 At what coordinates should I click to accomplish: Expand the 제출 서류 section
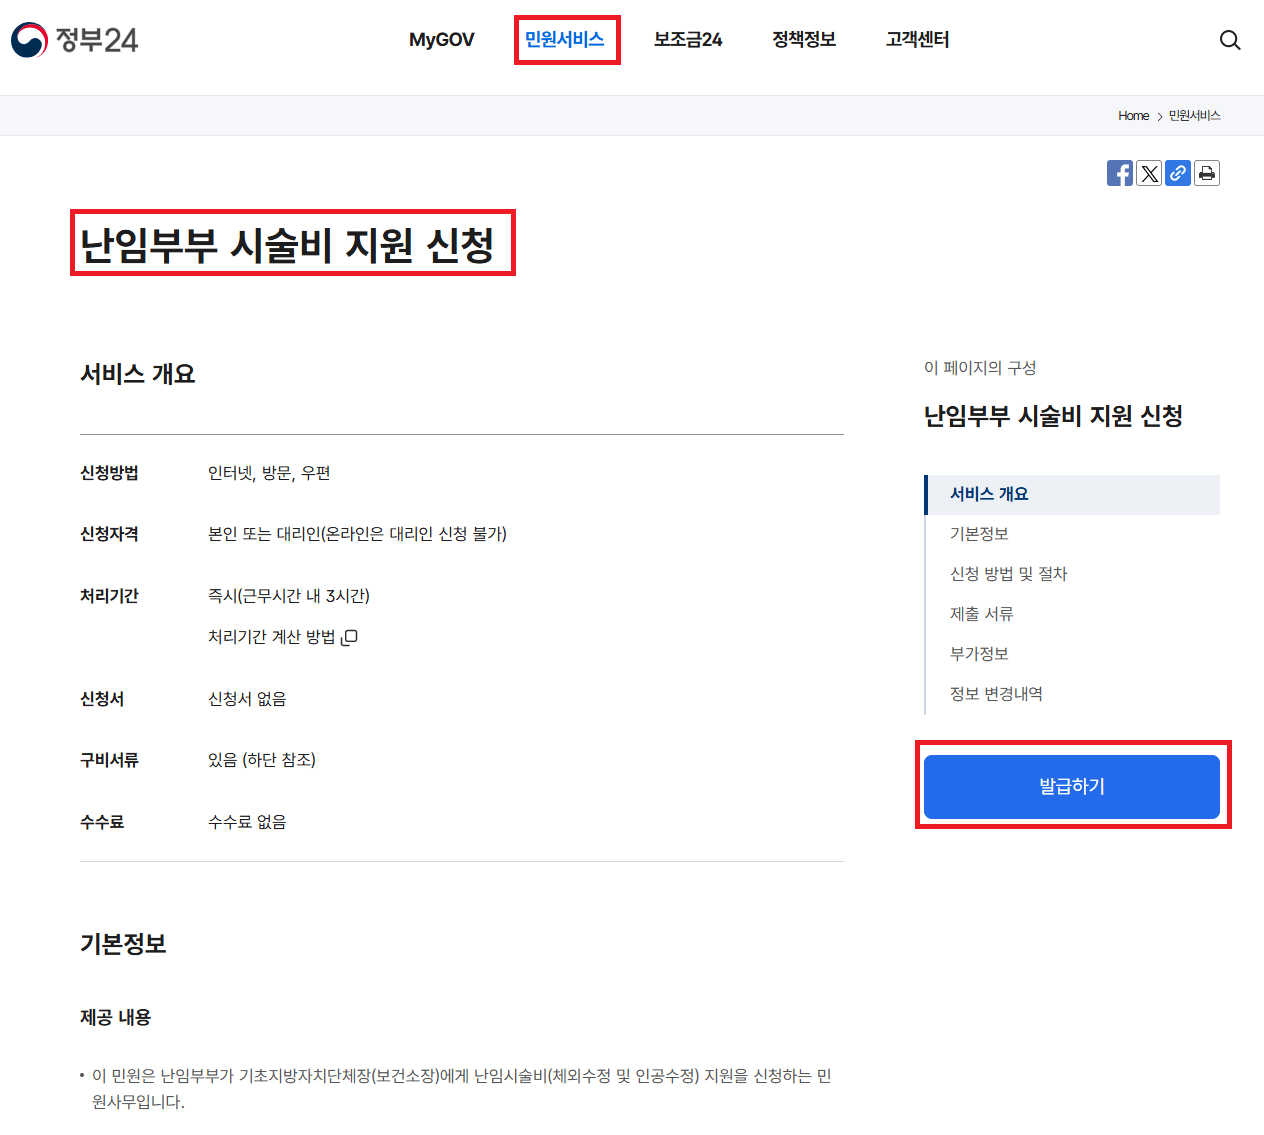982,613
